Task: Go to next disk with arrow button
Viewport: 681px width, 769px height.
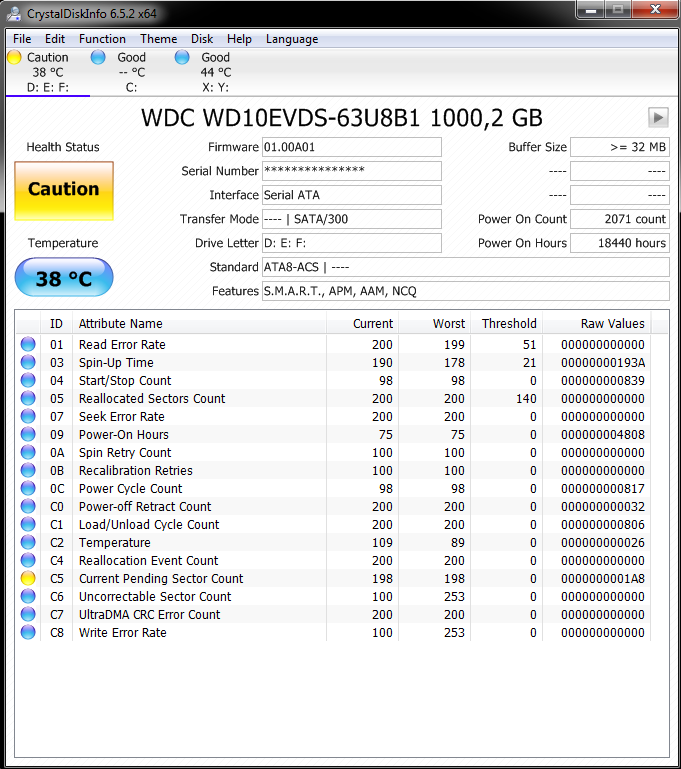Action: coord(658,118)
